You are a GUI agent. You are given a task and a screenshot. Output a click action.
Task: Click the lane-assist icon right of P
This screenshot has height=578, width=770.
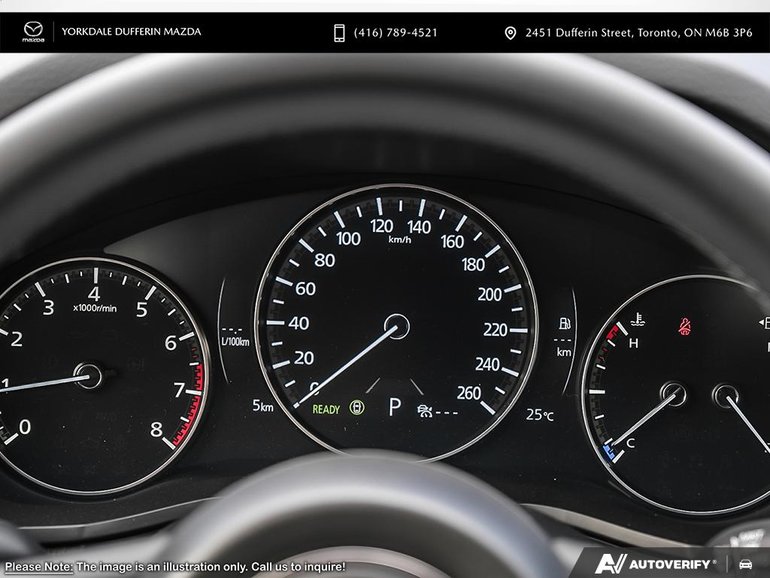click(428, 410)
